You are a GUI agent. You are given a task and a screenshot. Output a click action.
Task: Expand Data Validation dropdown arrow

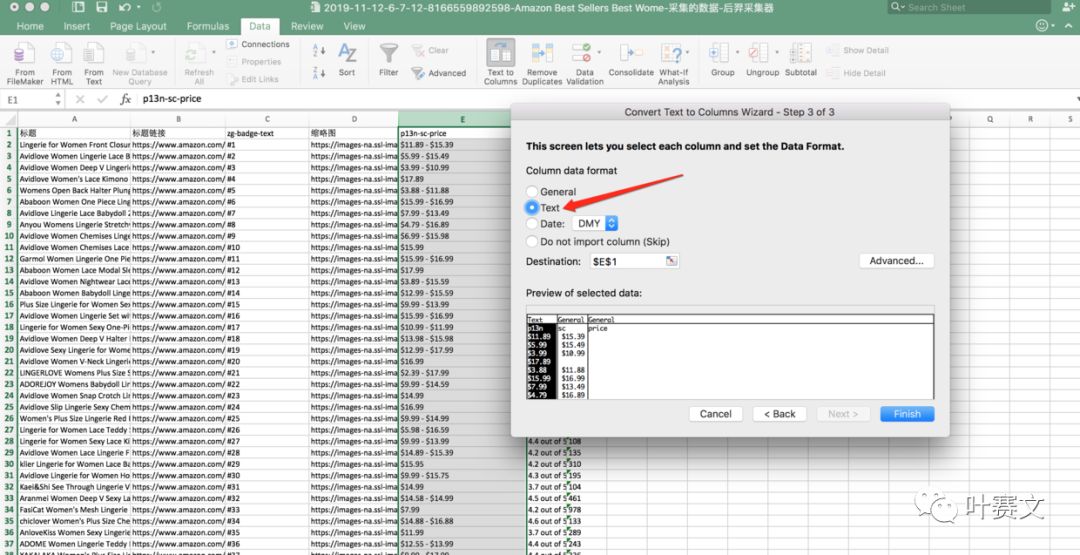pos(599,52)
